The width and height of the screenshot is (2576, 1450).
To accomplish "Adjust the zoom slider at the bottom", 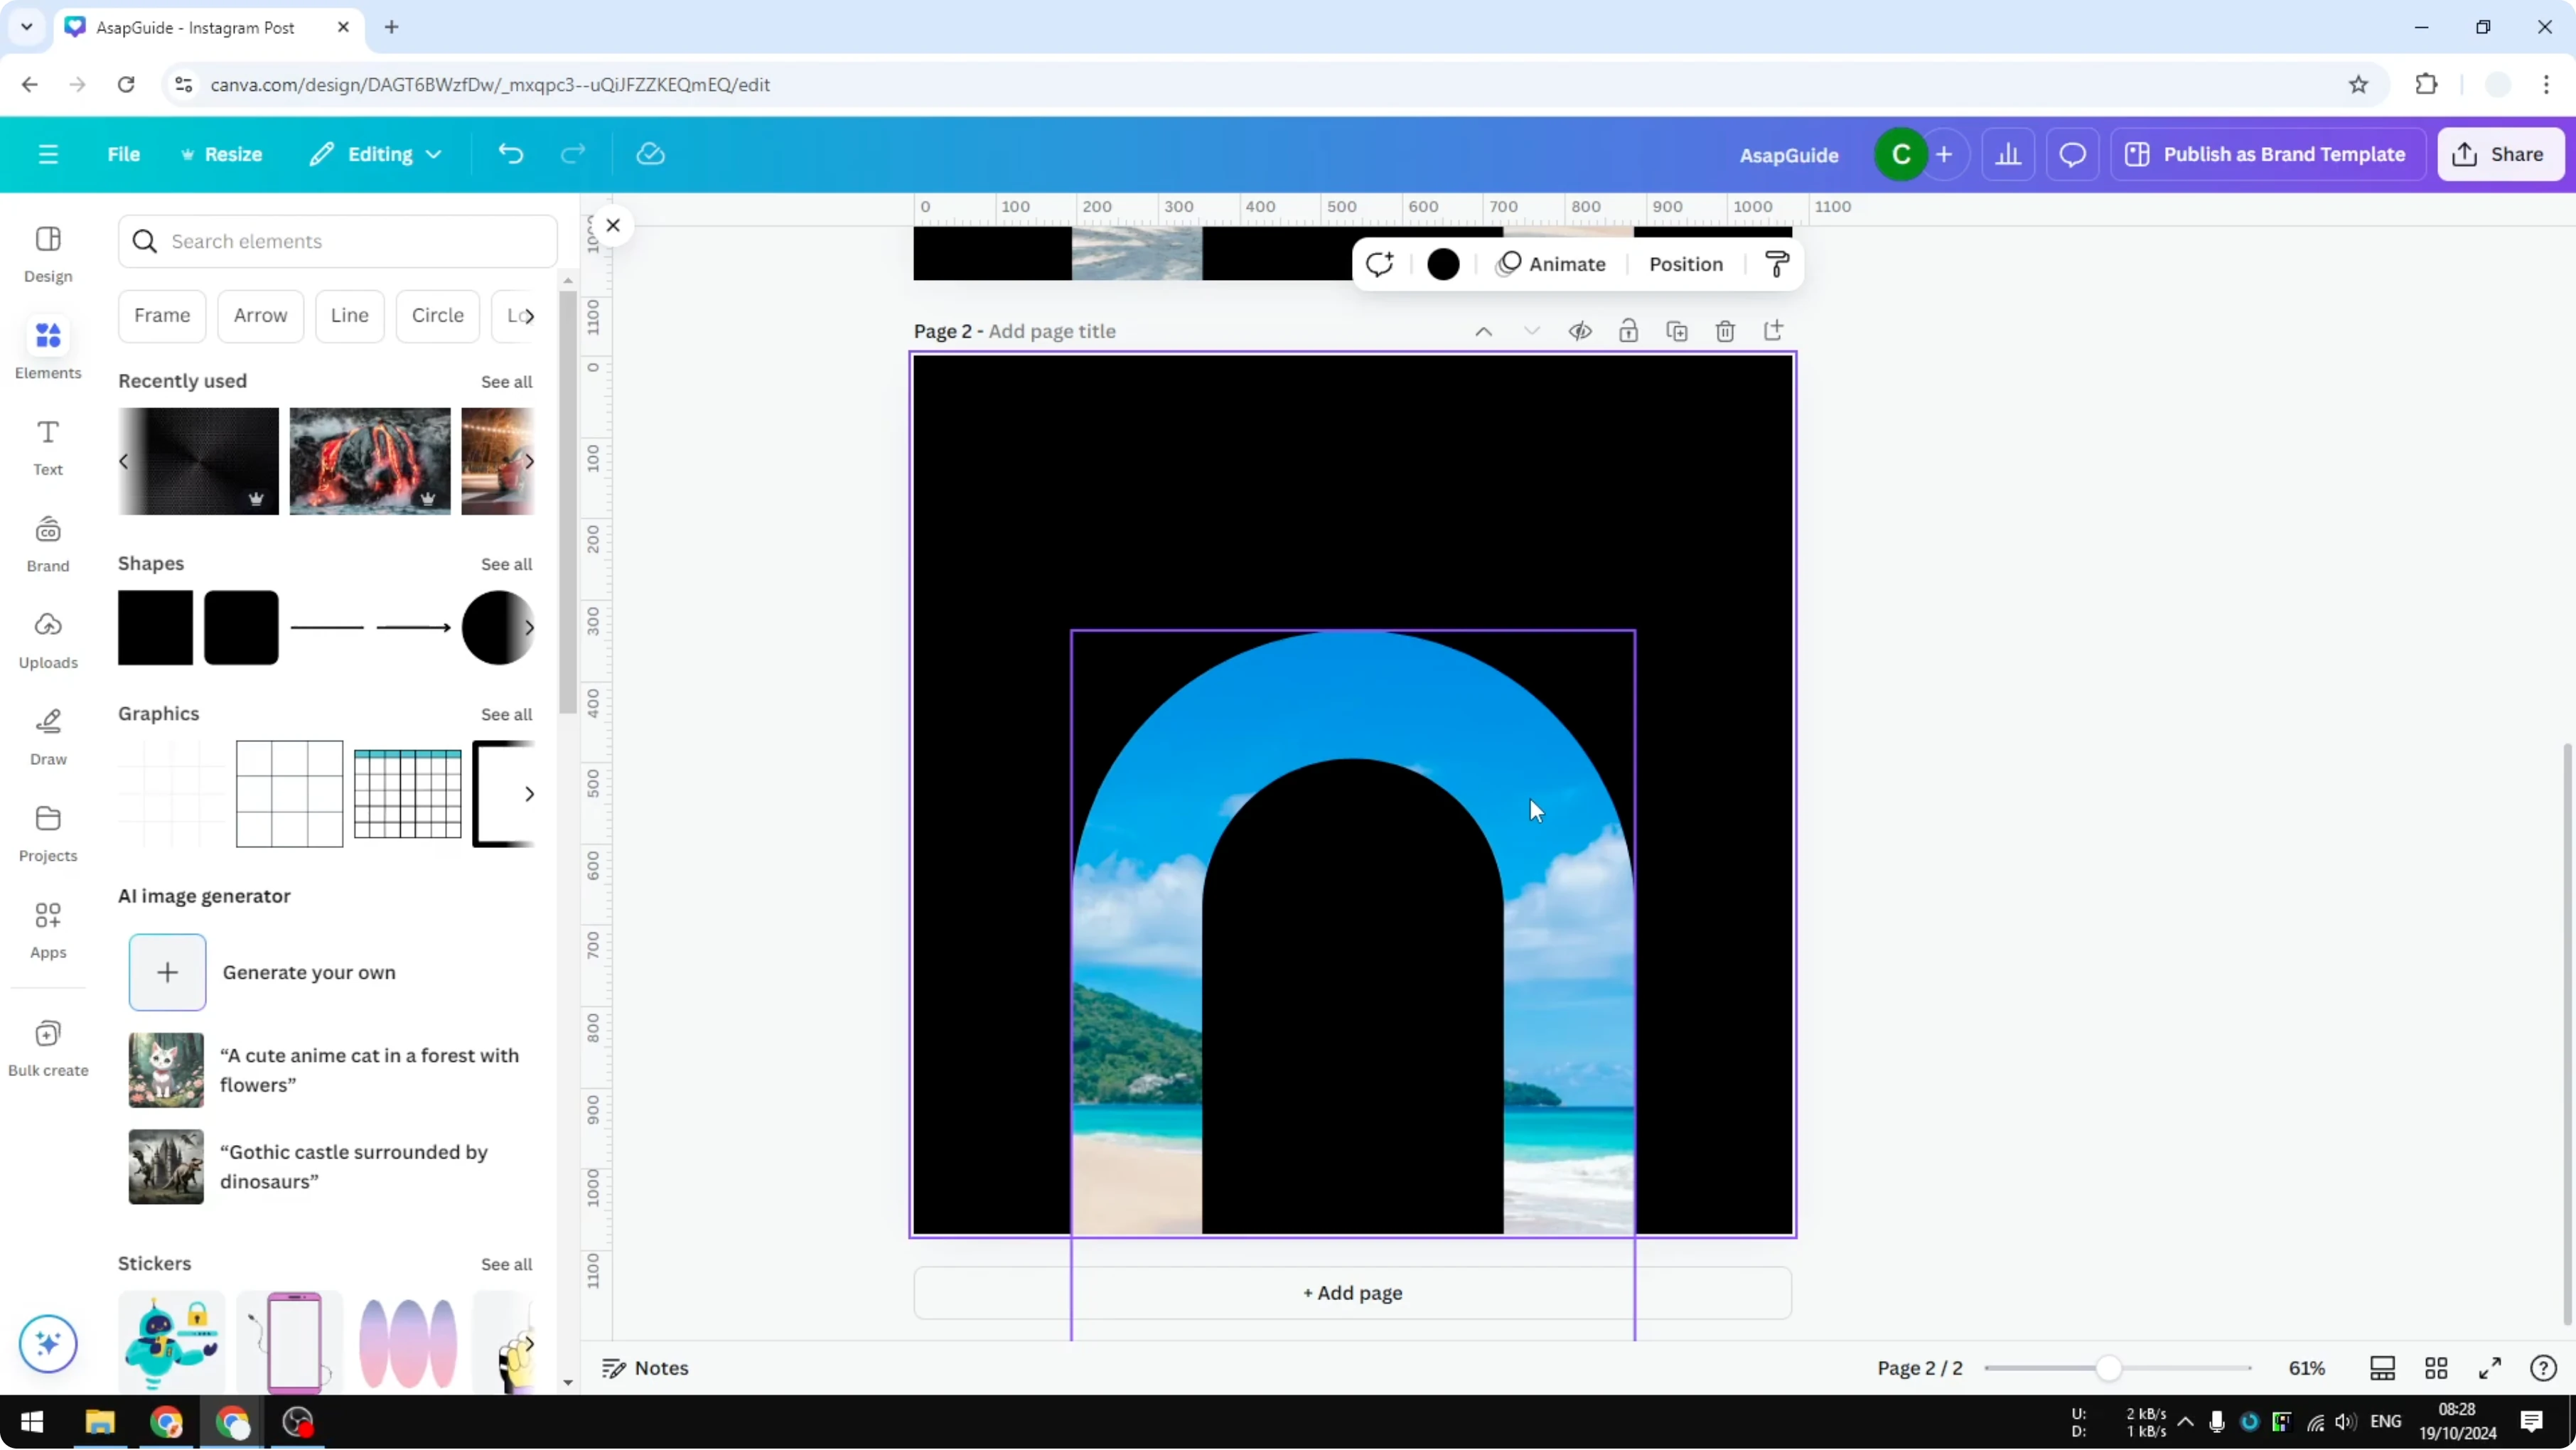I will pyautogui.click(x=2110, y=1368).
